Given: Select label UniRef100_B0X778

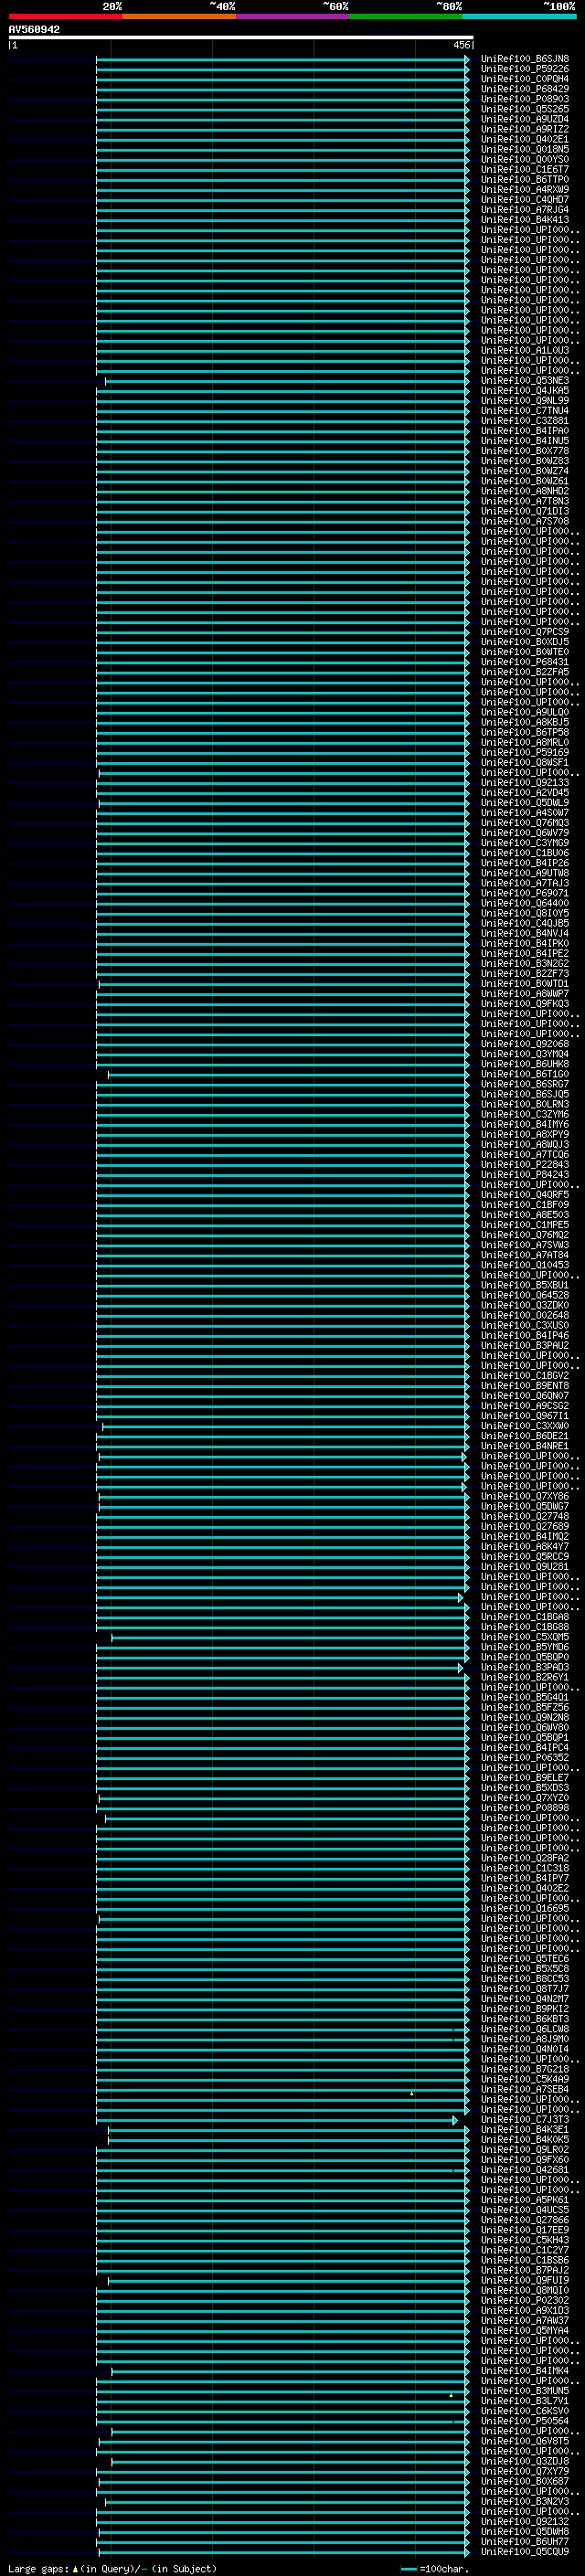Looking at the screenshot, I should click(x=525, y=451).
